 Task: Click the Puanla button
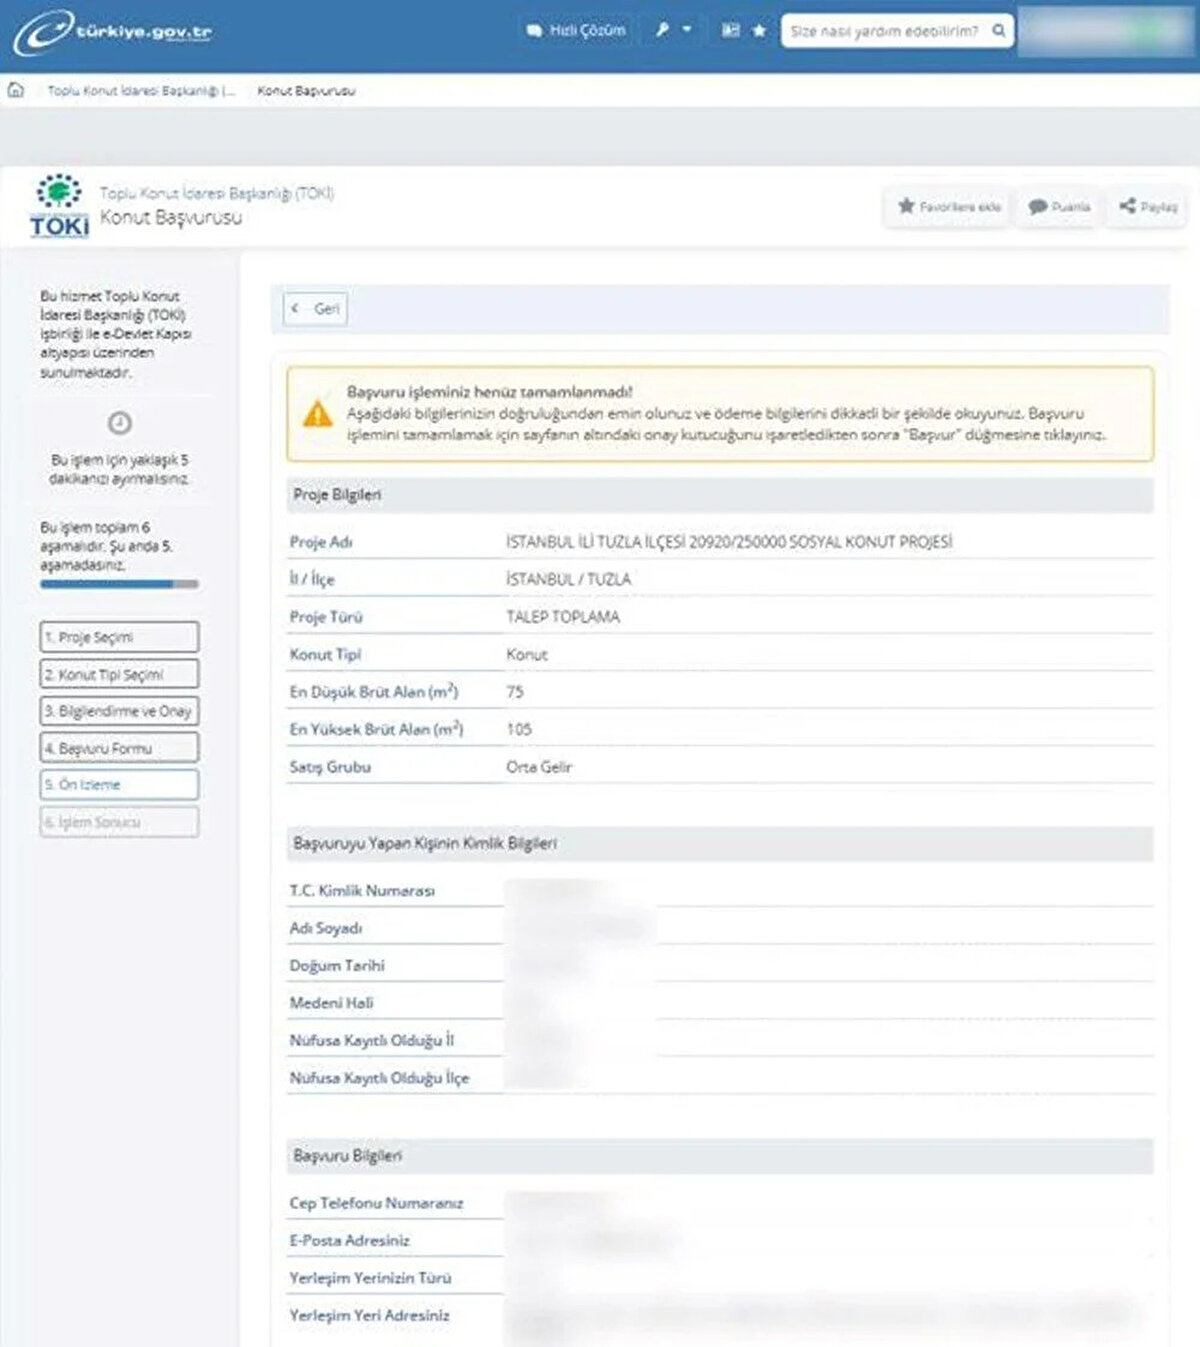click(1059, 207)
